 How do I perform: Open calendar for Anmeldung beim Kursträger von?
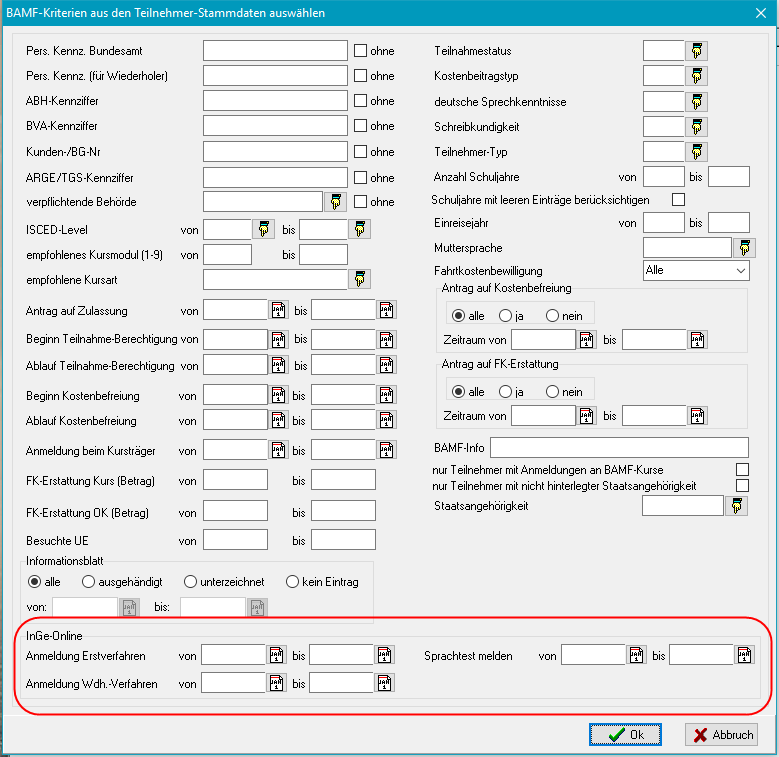click(279, 450)
